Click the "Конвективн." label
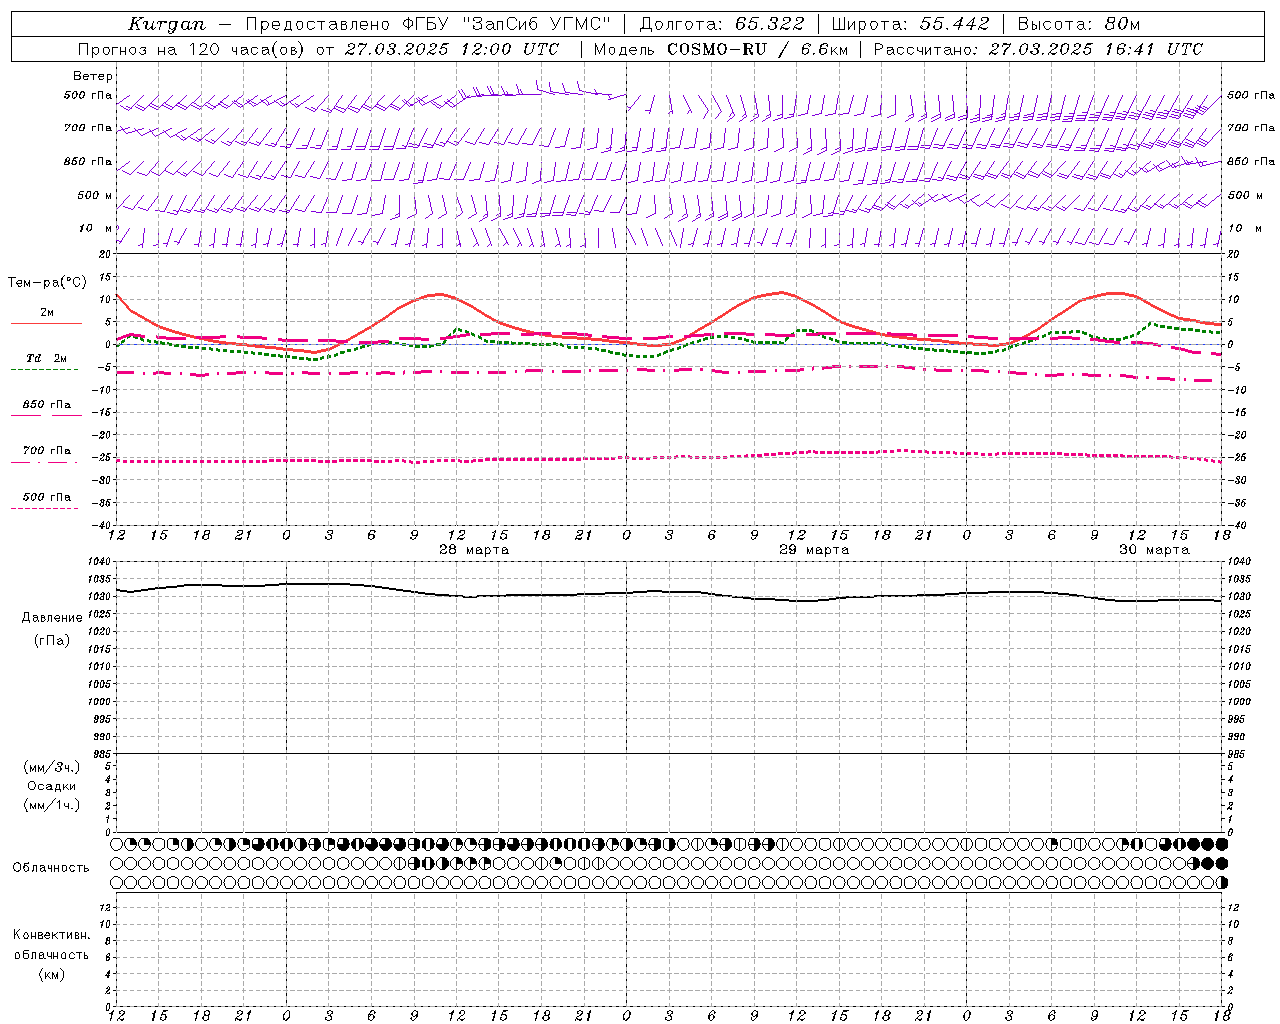The image size is (1280, 1024). point(52,935)
